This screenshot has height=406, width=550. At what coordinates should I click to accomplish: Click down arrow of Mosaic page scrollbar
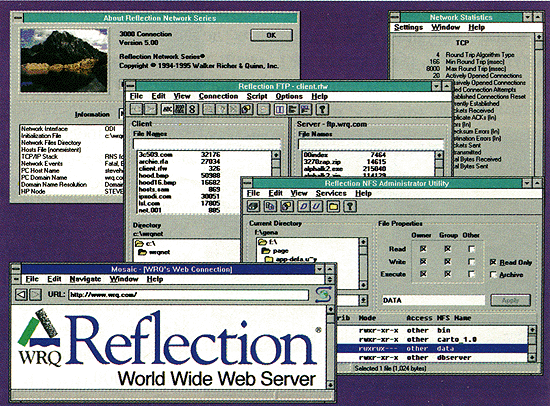click(x=330, y=385)
